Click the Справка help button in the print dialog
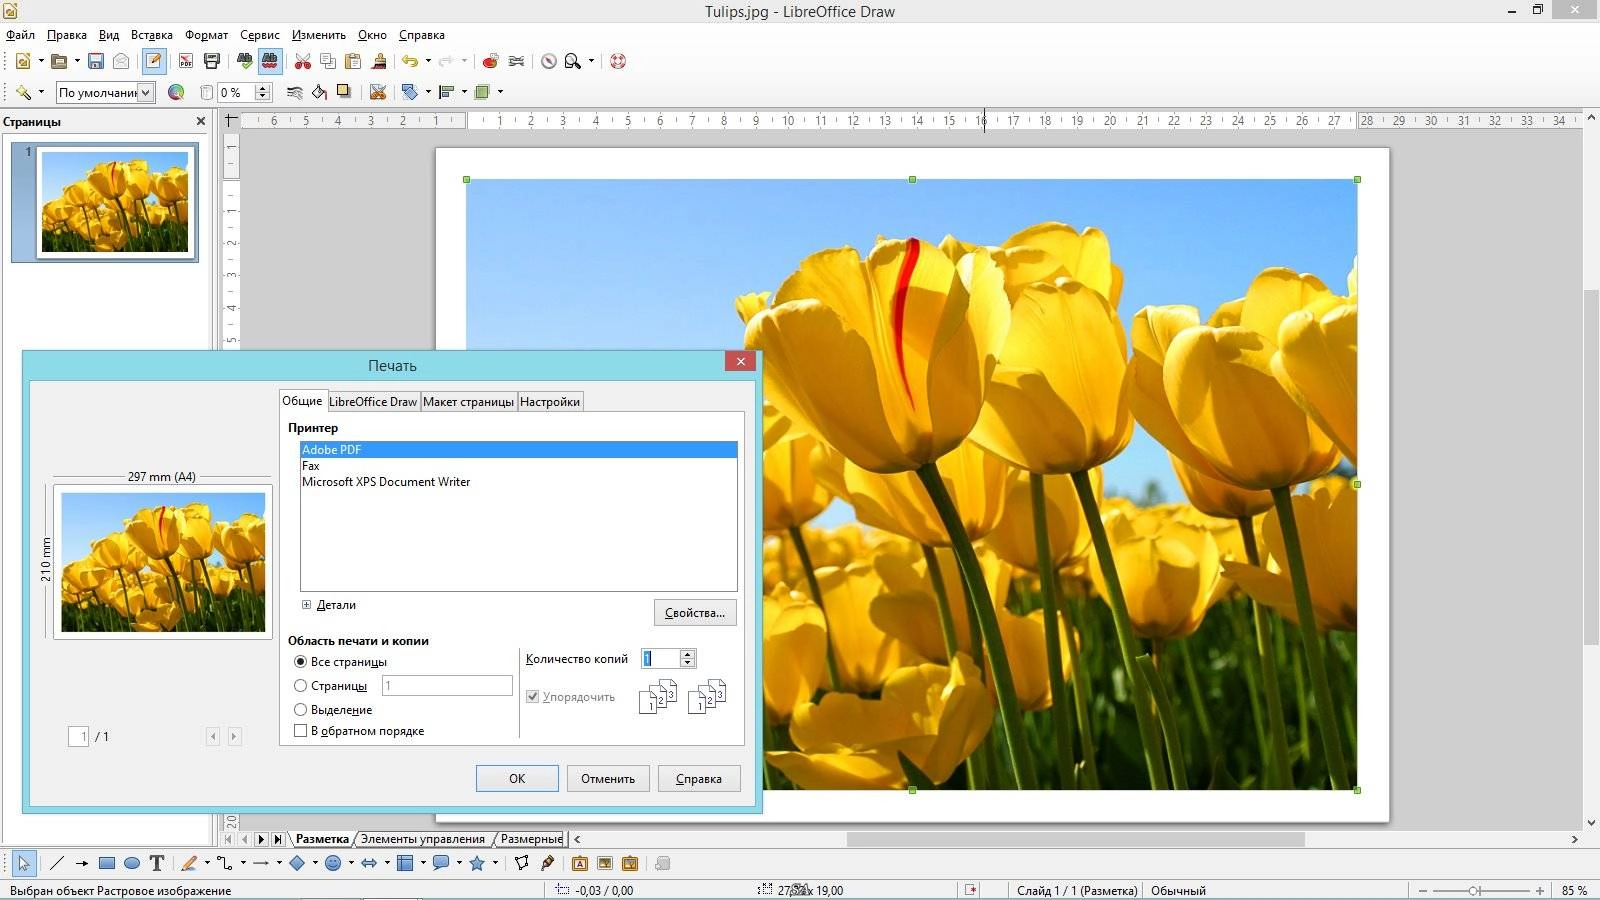This screenshot has width=1600, height=900. click(x=699, y=779)
